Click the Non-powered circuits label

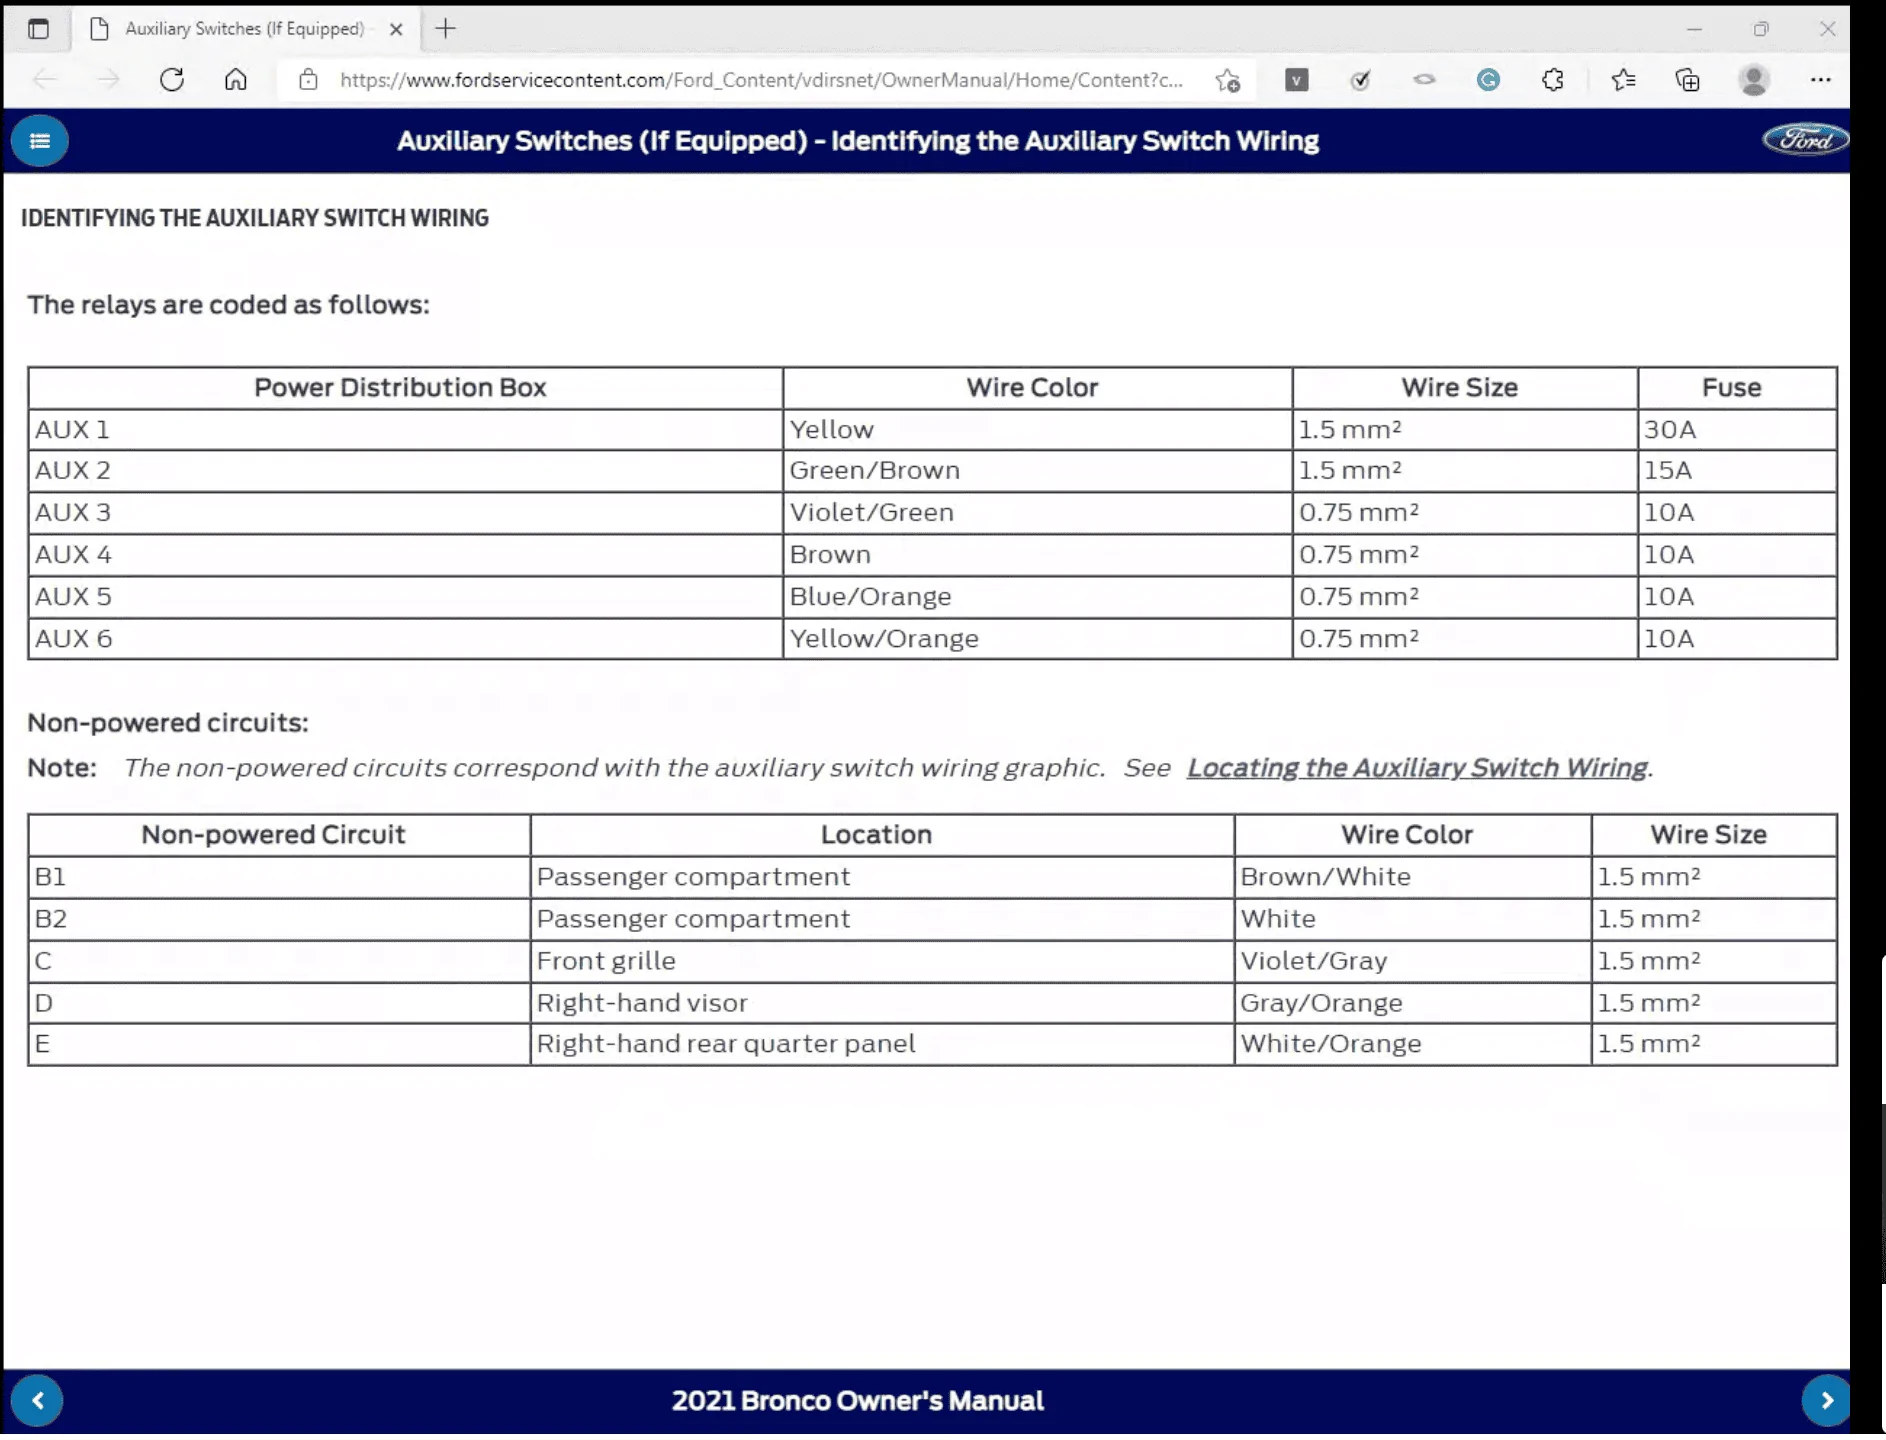coord(168,723)
